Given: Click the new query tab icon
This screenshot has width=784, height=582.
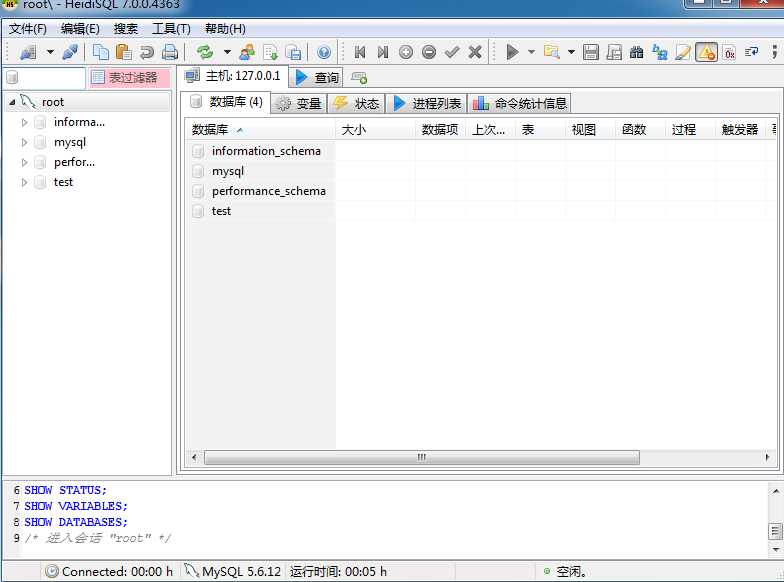Looking at the screenshot, I should (359, 78).
